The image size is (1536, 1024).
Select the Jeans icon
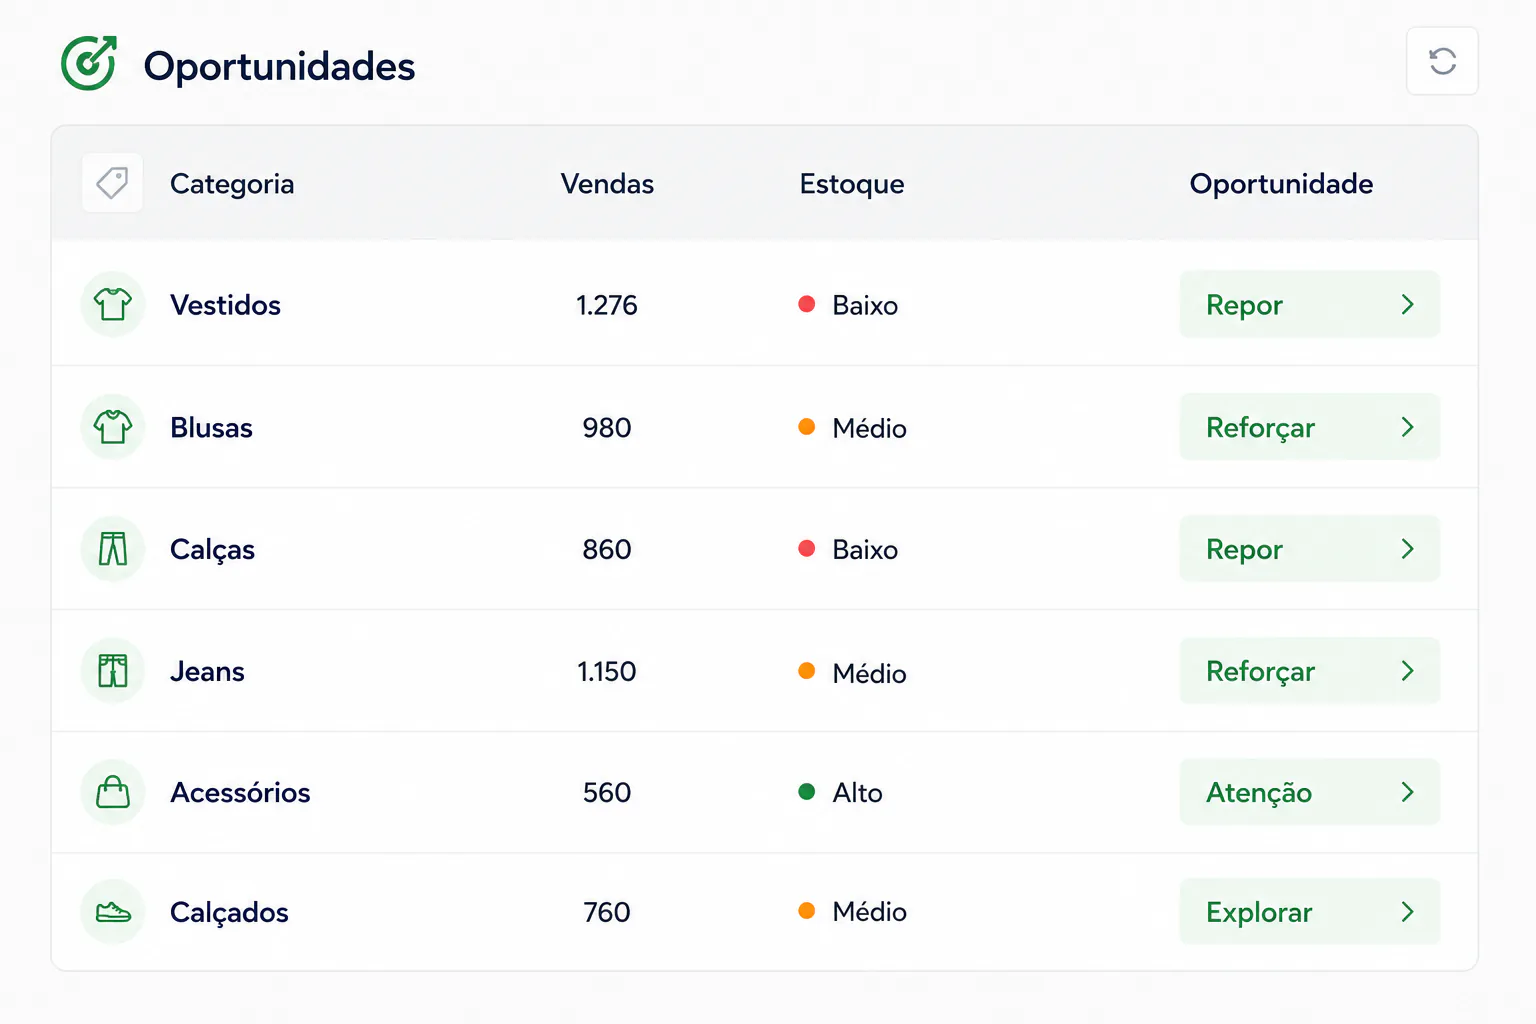[x=113, y=671]
